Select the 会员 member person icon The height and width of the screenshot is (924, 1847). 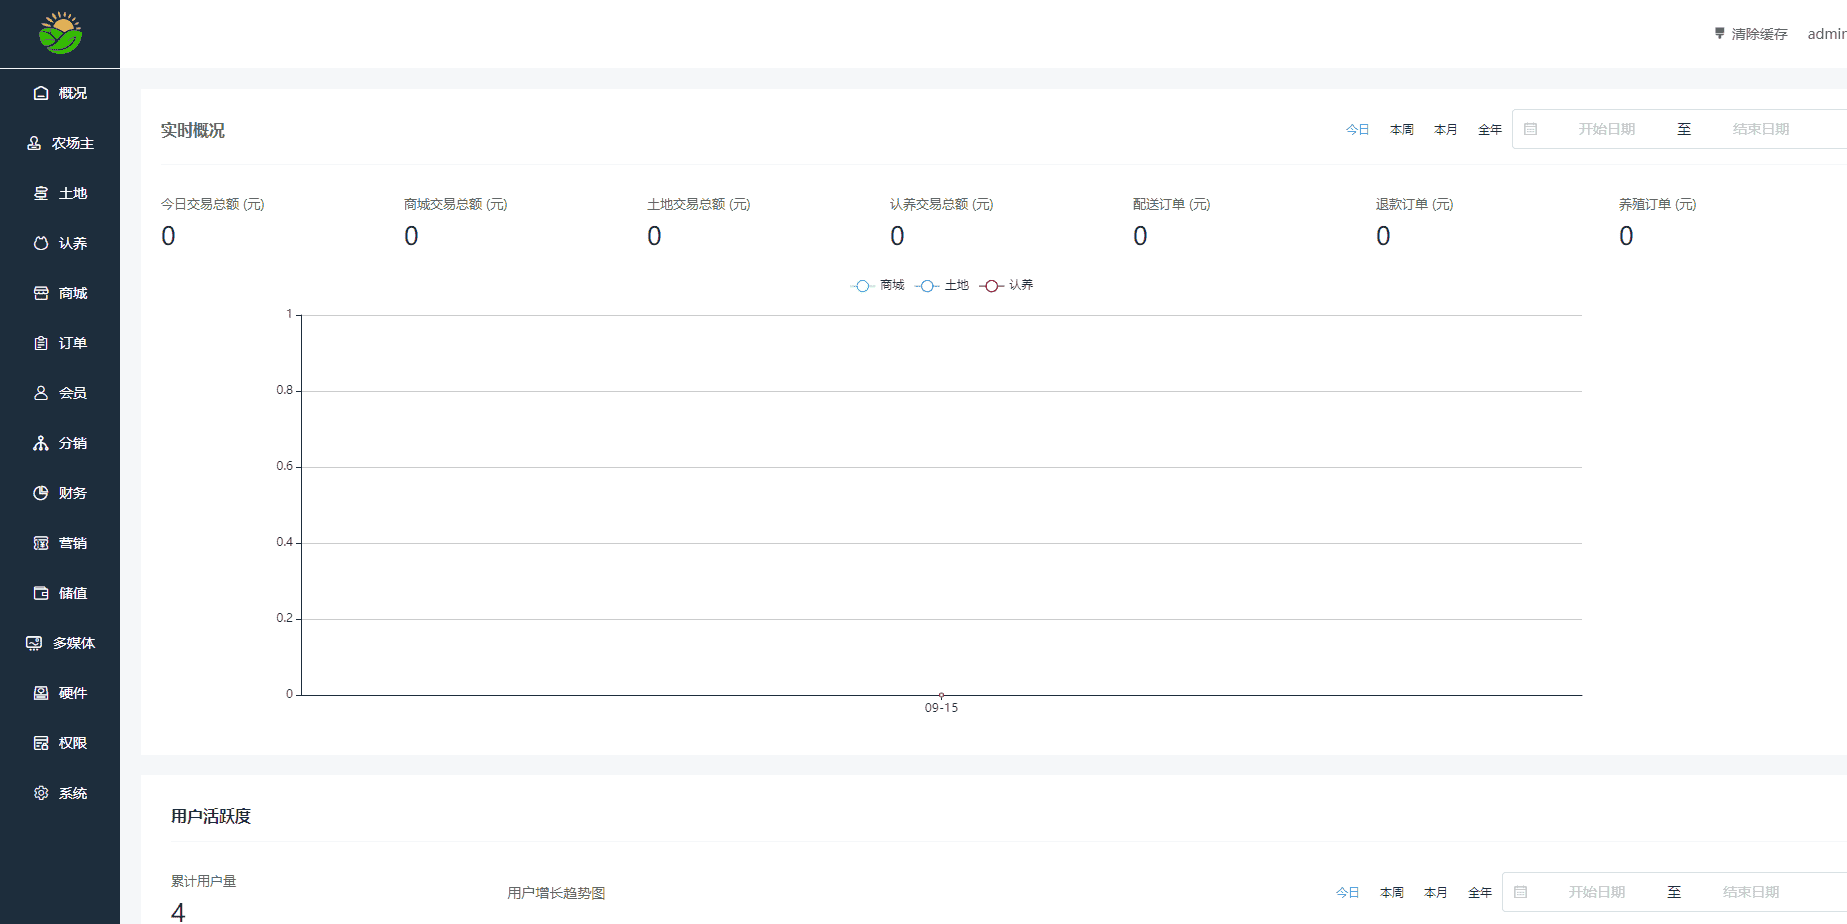41,393
